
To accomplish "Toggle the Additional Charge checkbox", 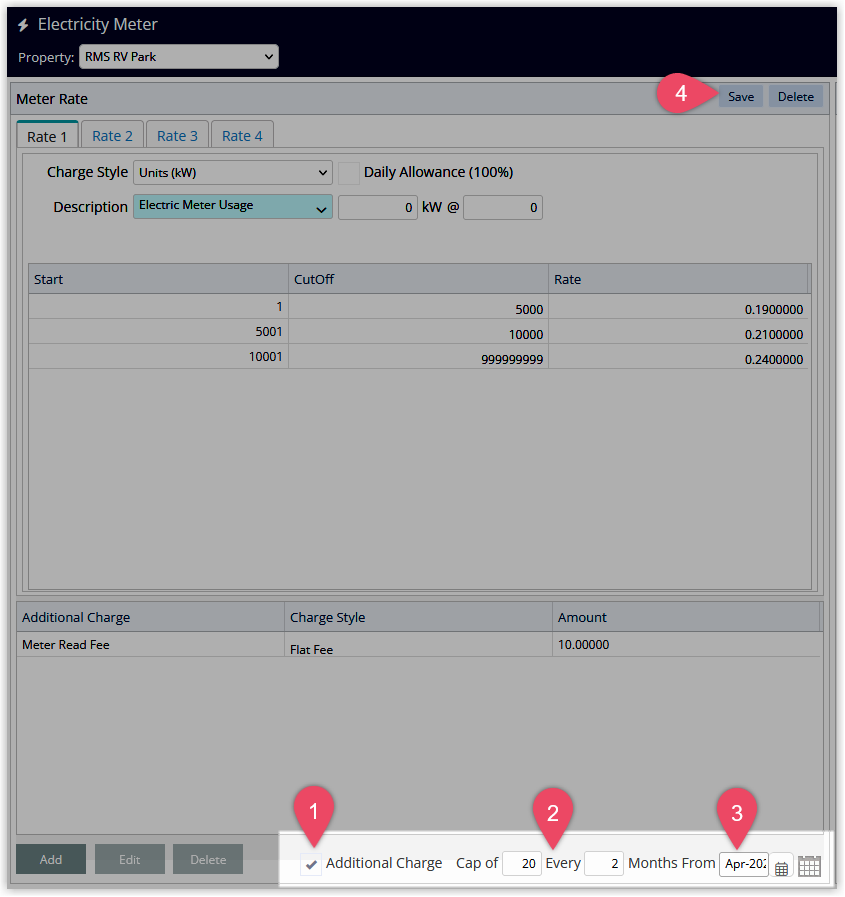I will (x=312, y=865).
